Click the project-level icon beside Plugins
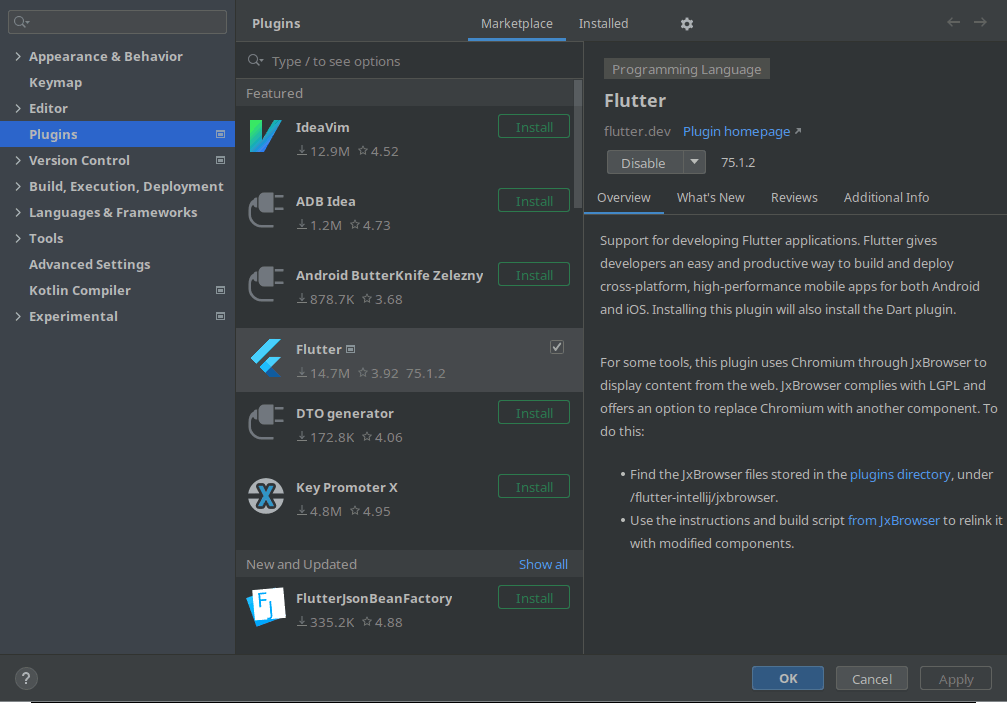This screenshot has height=703, width=1007. (x=220, y=134)
